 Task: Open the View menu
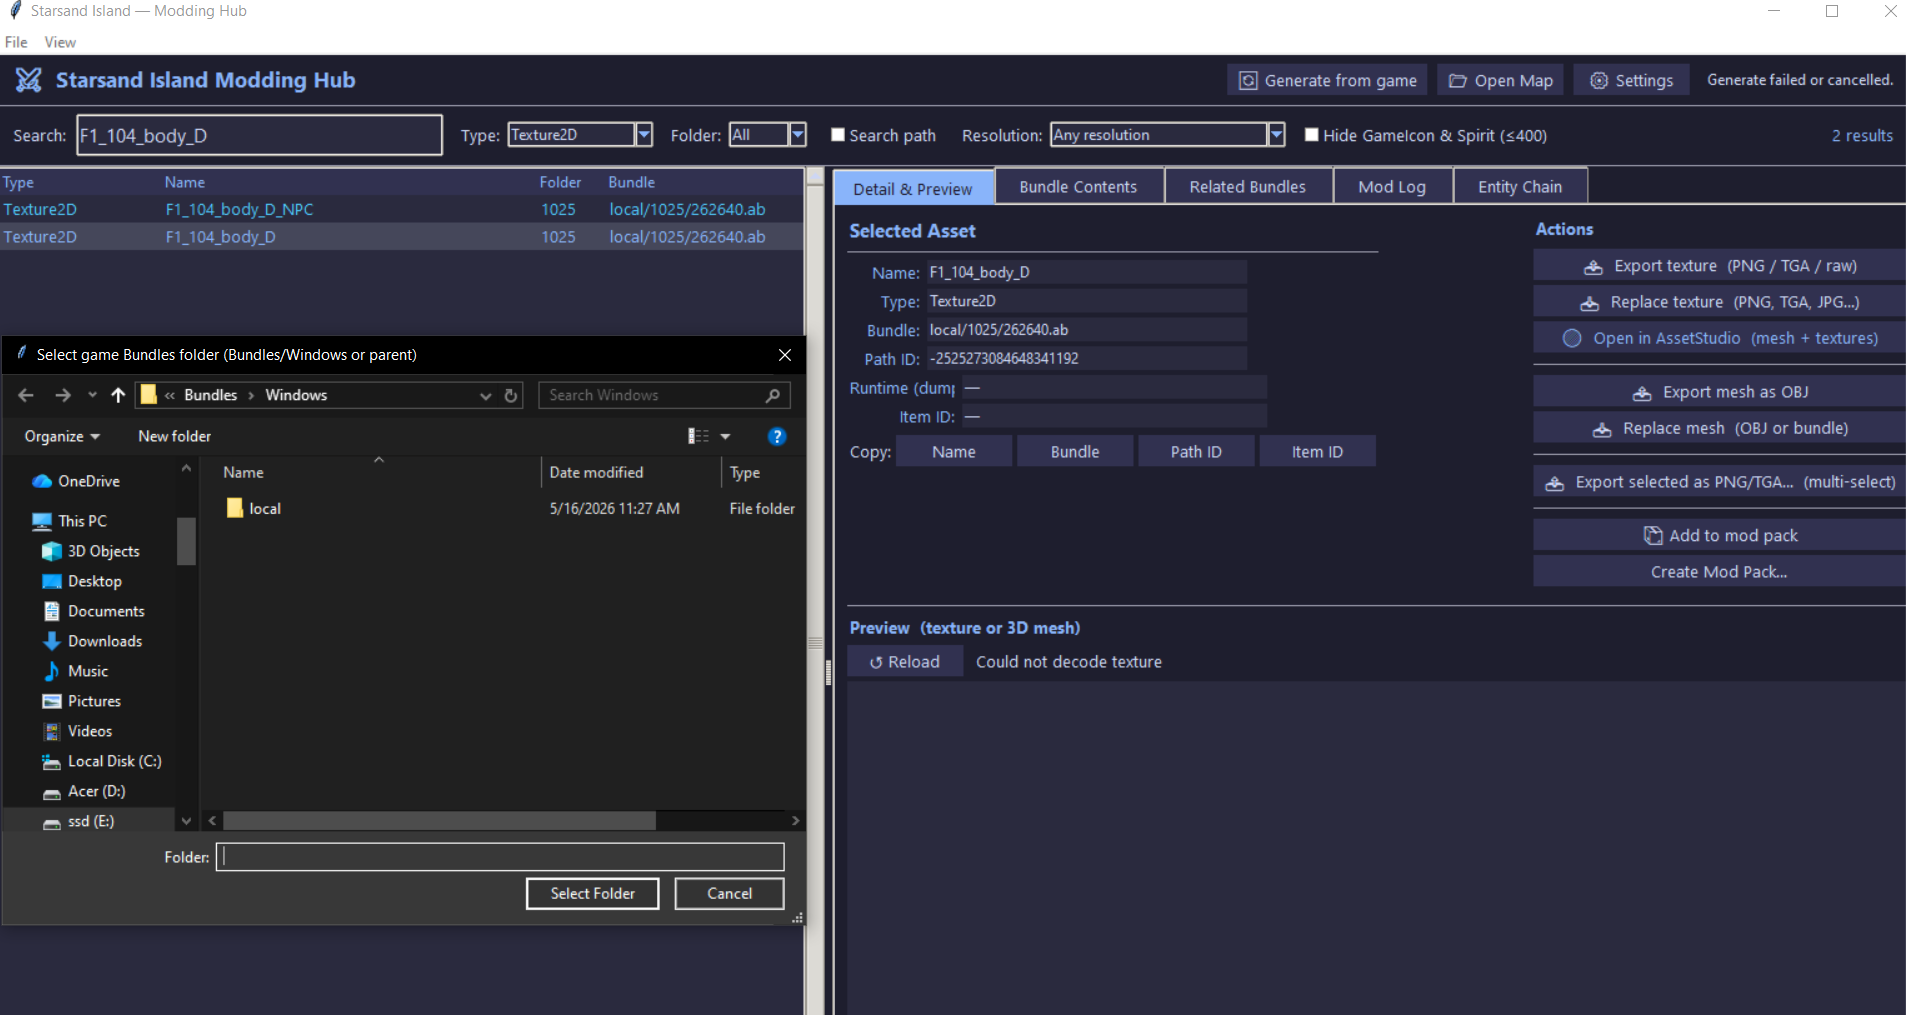(60, 42)
